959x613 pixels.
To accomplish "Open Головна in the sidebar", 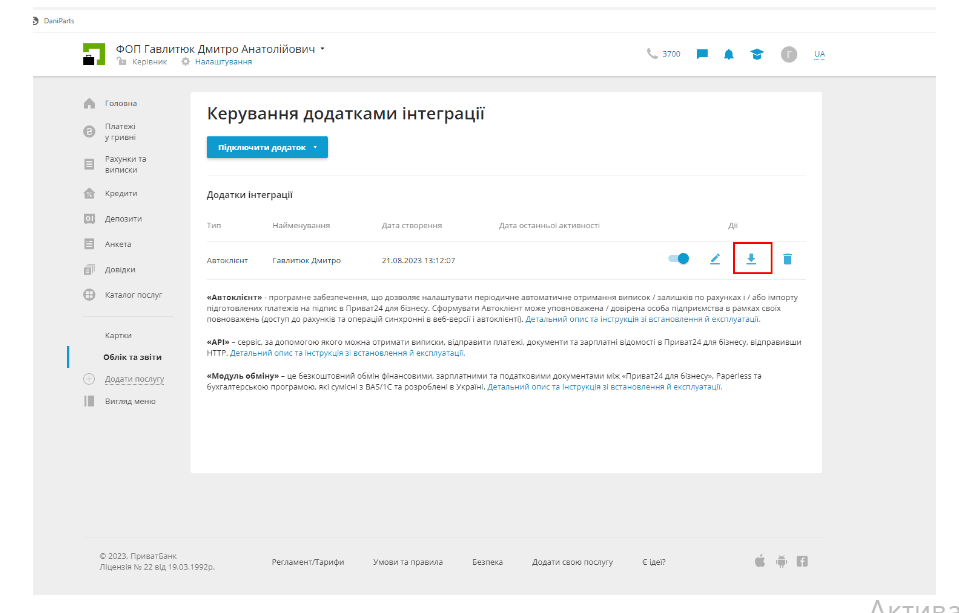I will coord(121,103).
